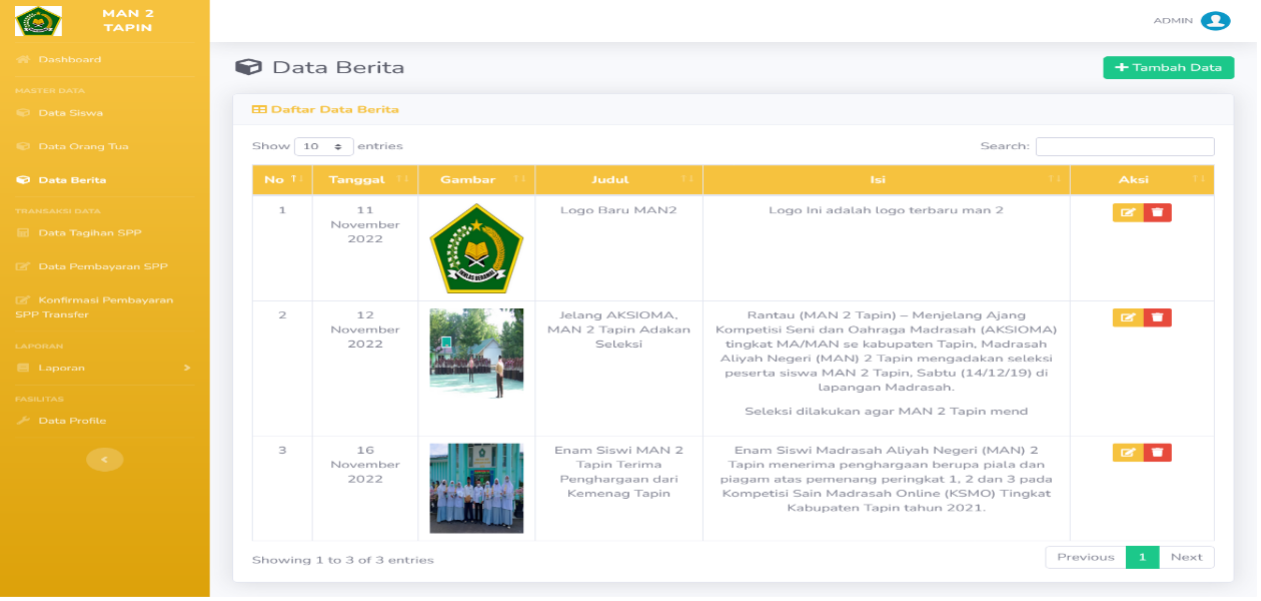Expand the Laporan sidebar menu

(x=104, y=368)
